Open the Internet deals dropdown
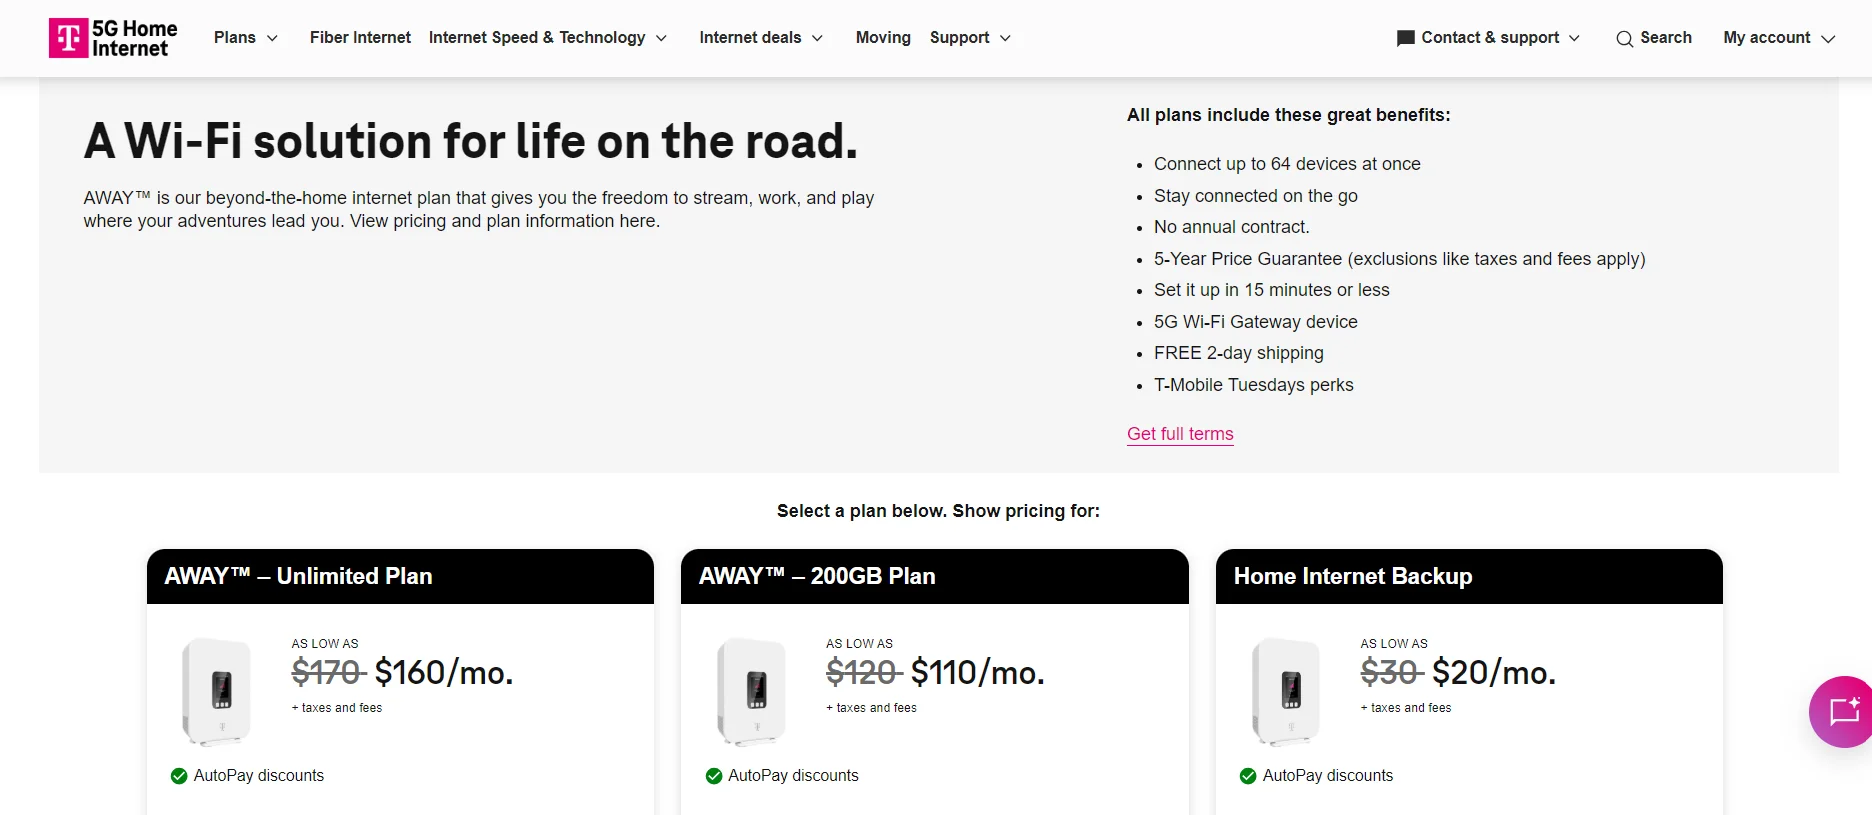1872x815 pixels. click(761, 38)
